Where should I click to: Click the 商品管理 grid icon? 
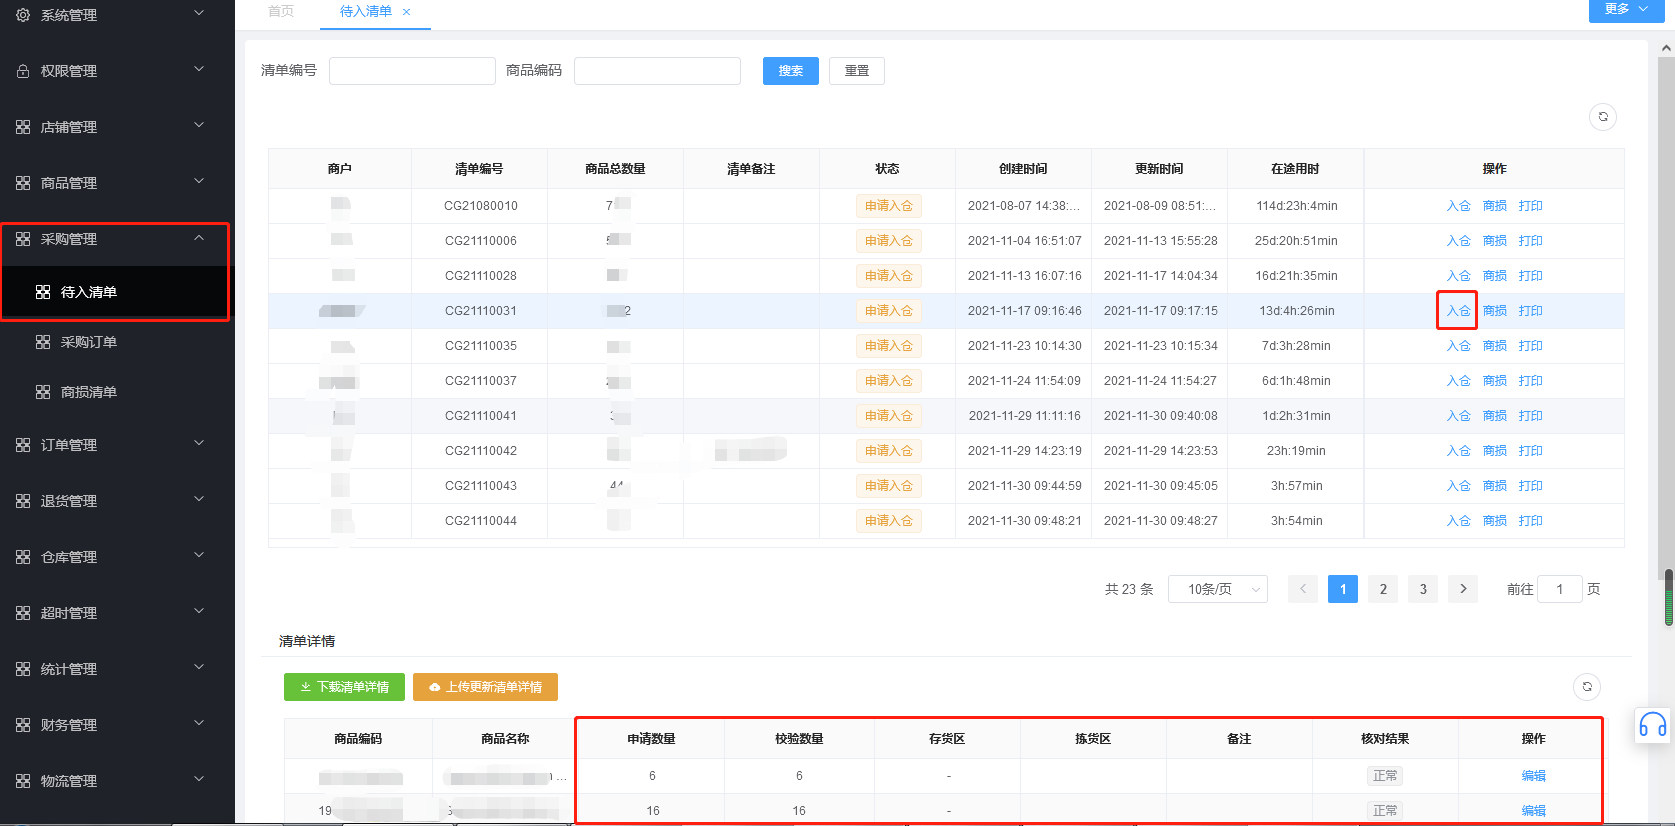[x=23, y=183]
